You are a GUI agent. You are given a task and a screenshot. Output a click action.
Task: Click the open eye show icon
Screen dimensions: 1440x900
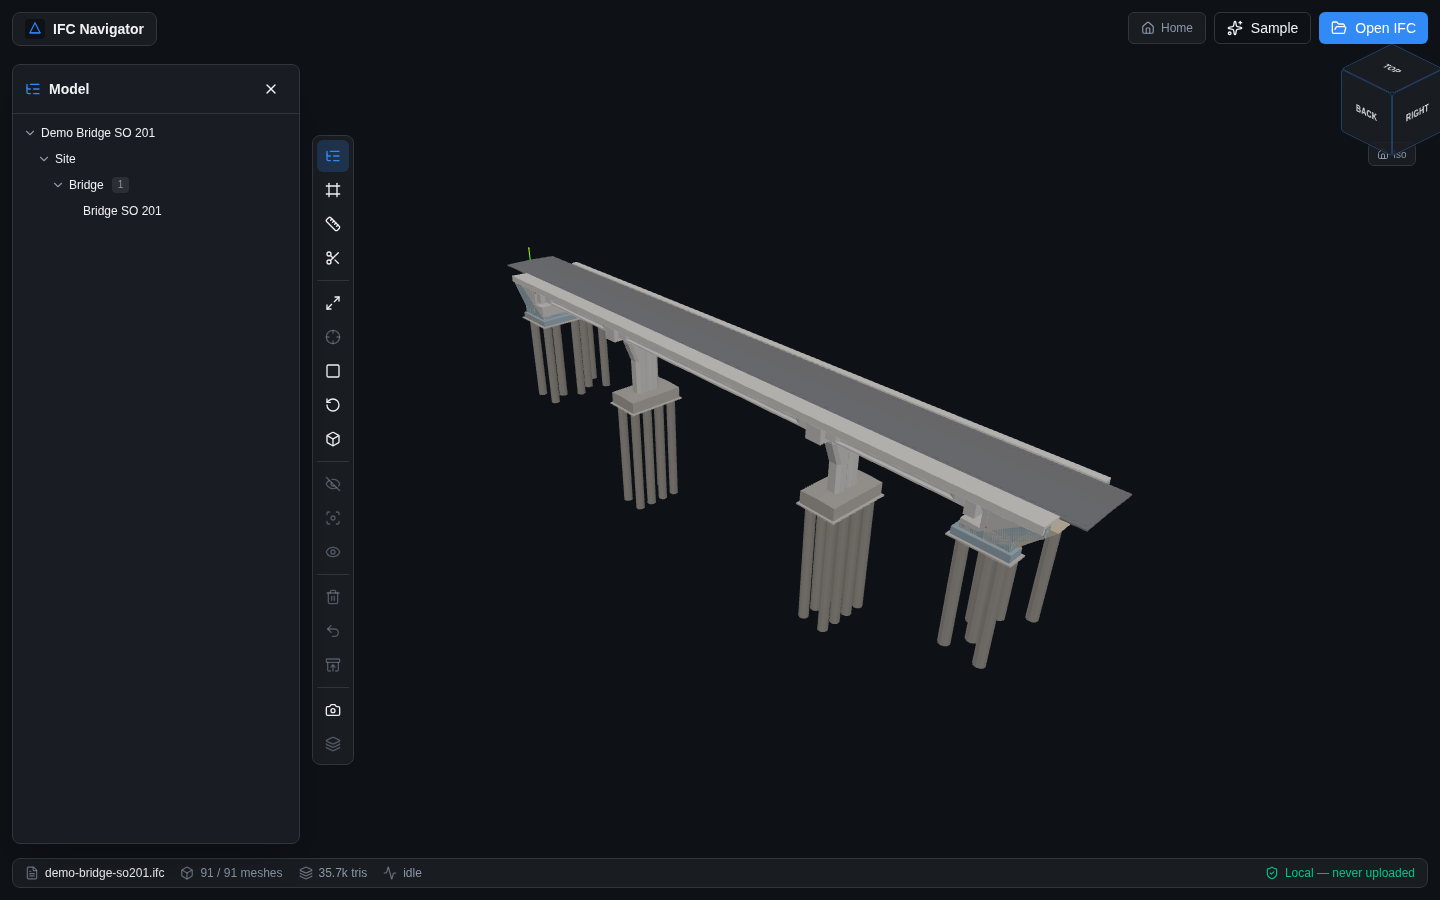(x=333, y=552)
